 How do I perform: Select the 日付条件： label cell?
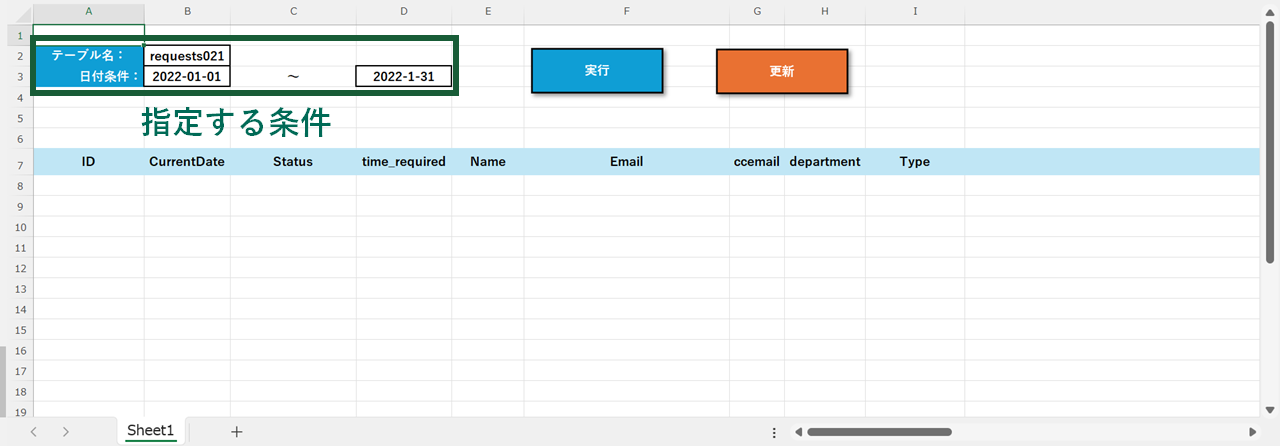[90, 77]
